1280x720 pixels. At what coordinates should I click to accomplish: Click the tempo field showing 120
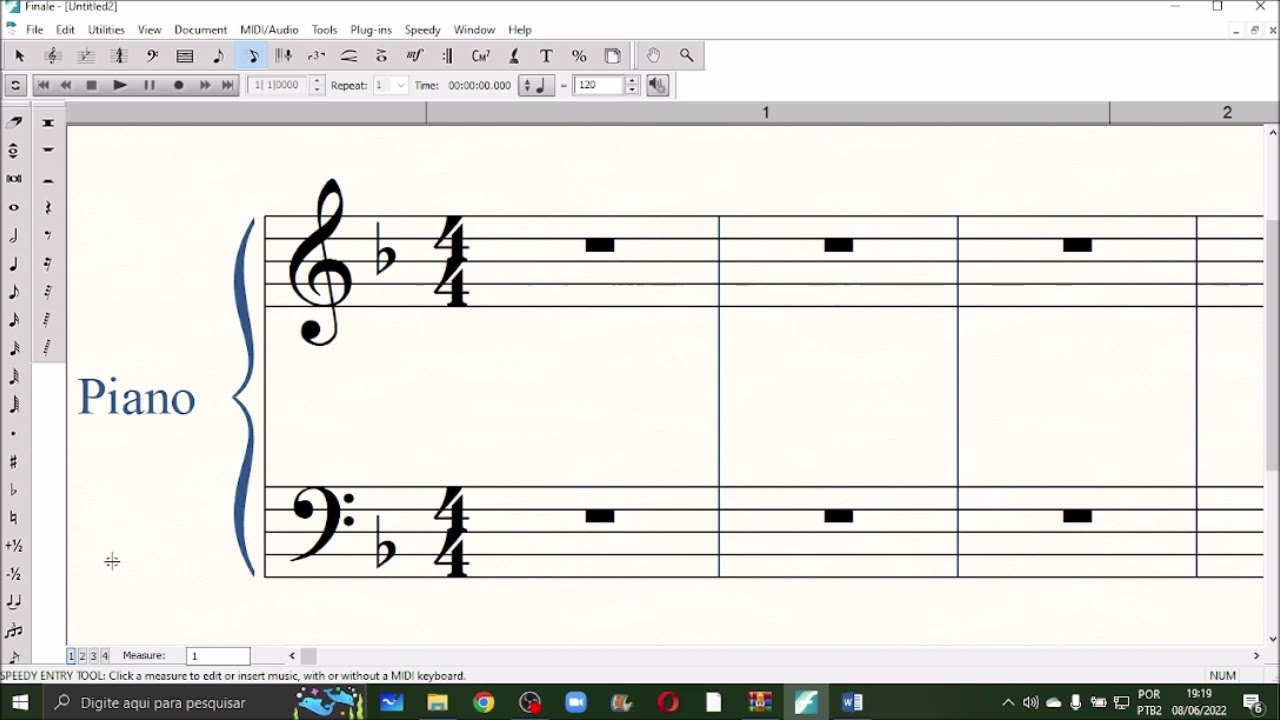click(x=599, y=85)
